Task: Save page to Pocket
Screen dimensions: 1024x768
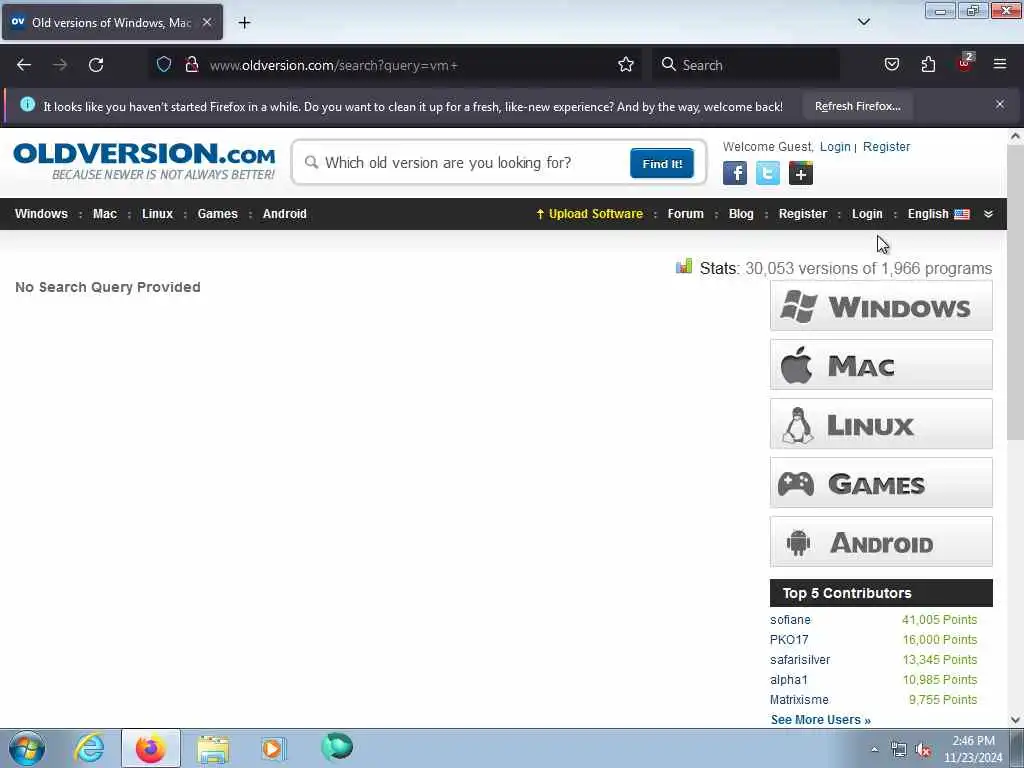Action: click(891, 64)
